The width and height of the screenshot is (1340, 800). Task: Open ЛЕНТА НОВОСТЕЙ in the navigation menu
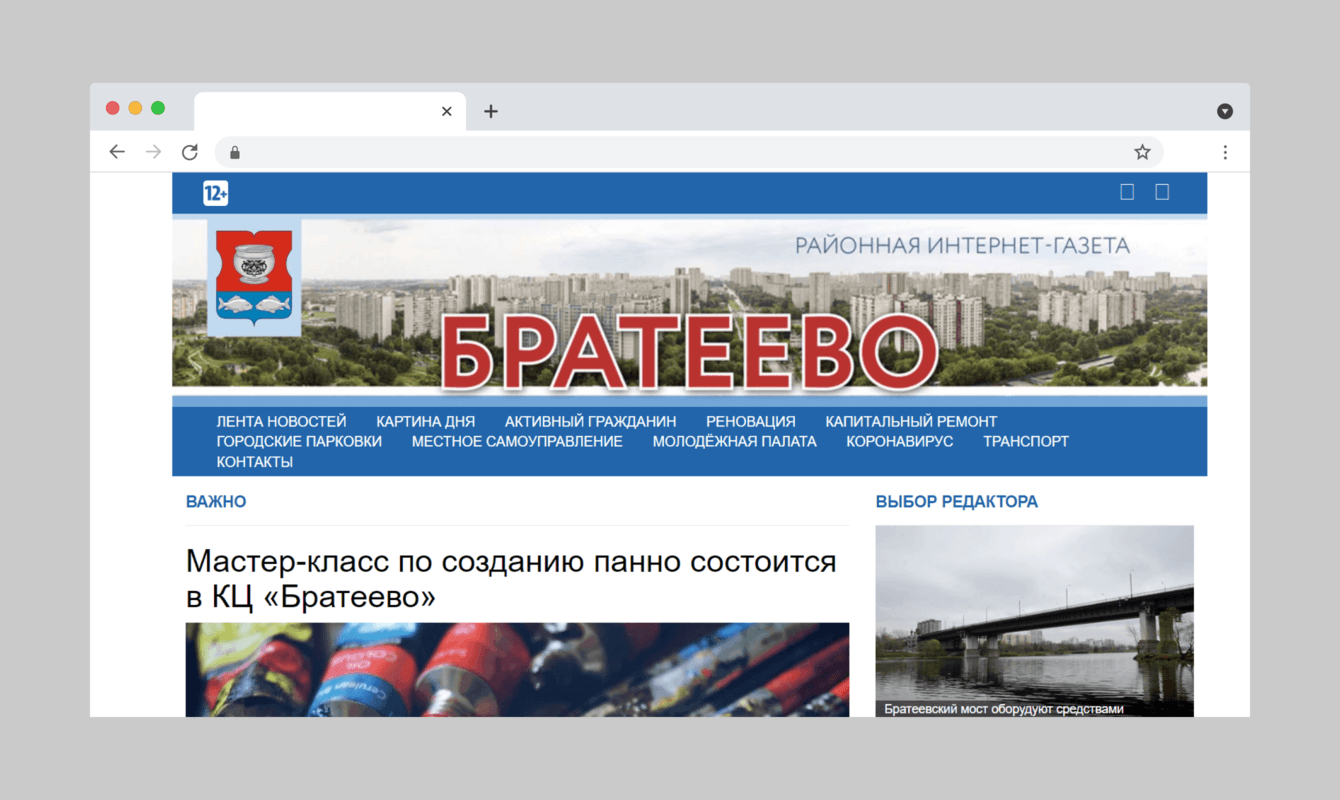click(x=281, y=421)
